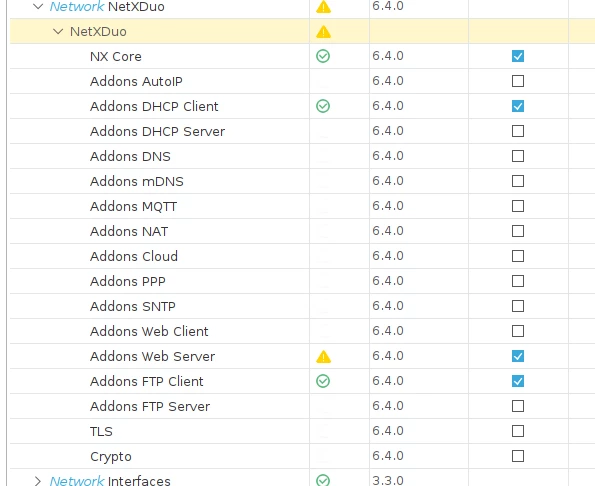
Task: Click version 3.3.0 of Network Interfaces
Action: 388,480
